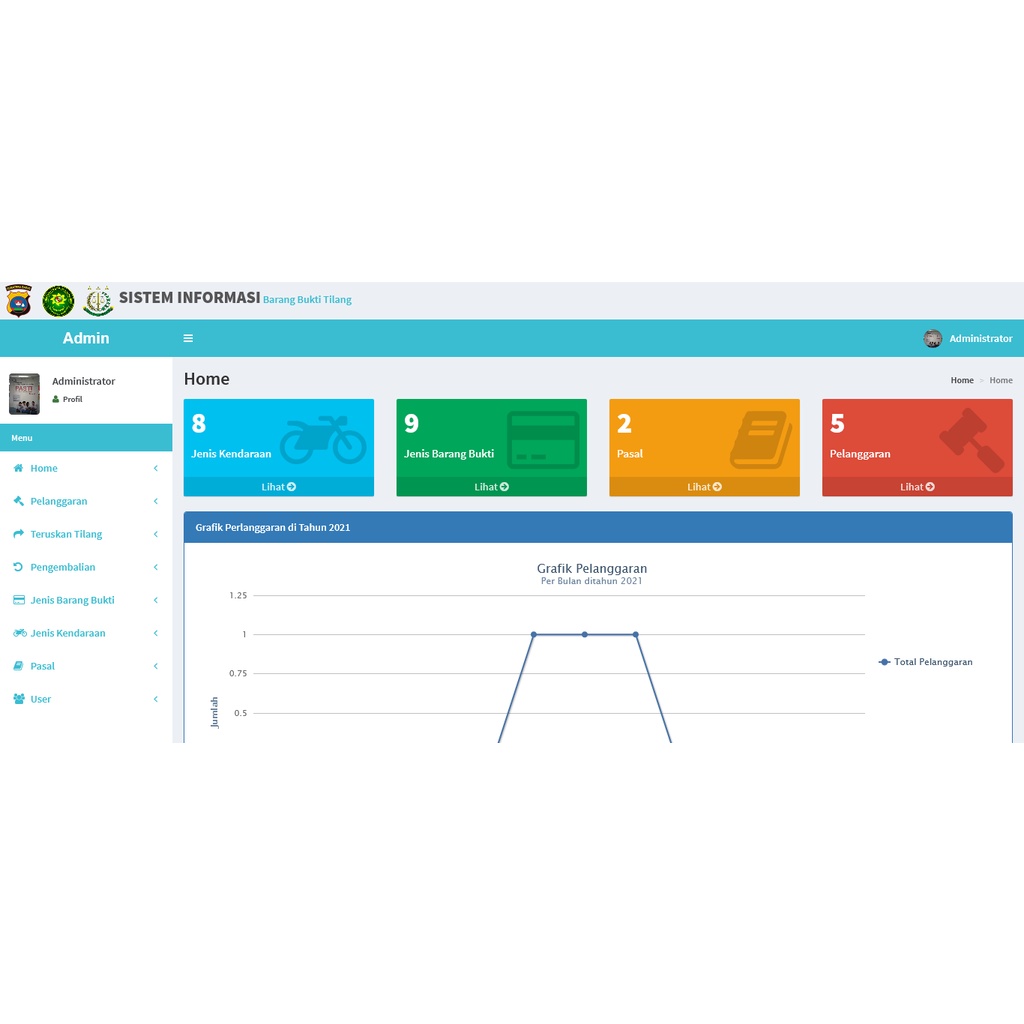Click the Barang Bukti Tilang subtitle
The width and height of the screenshot is (1024, 1024).
pos(307,300)
